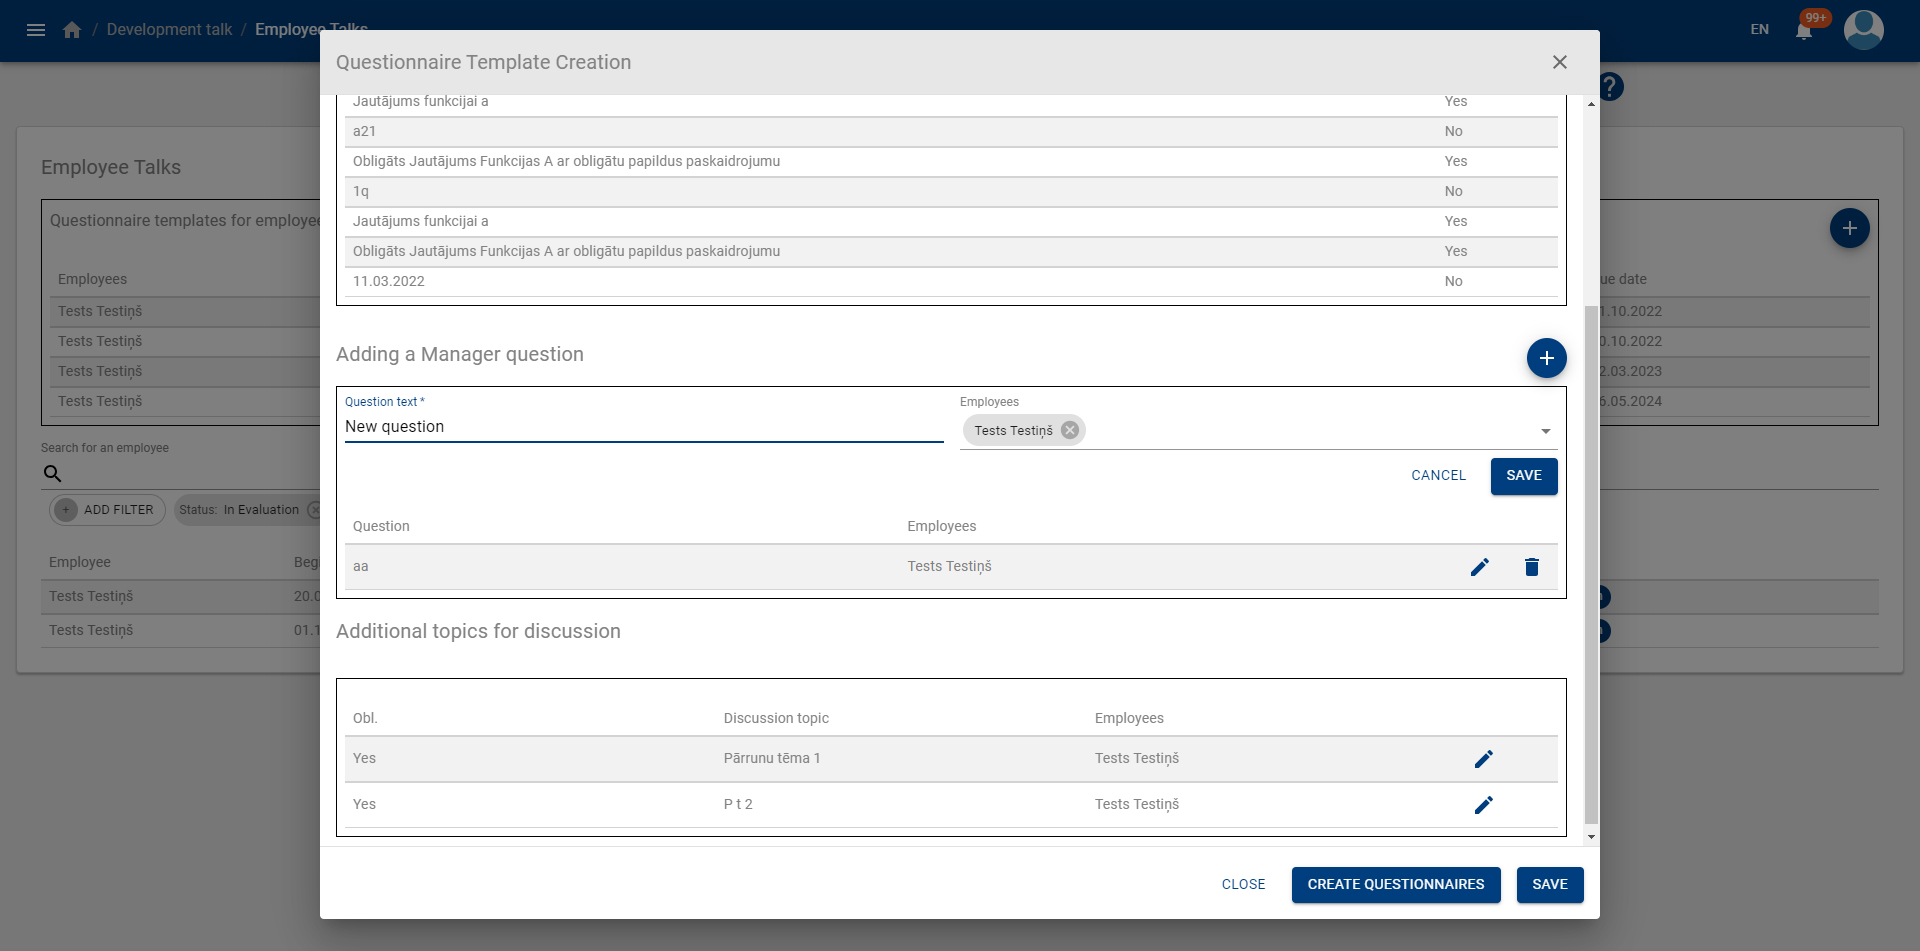Screen dimensions: 1920x951
Task: Select the '11.03.2022' question row
Action: [x=951, y=282]
